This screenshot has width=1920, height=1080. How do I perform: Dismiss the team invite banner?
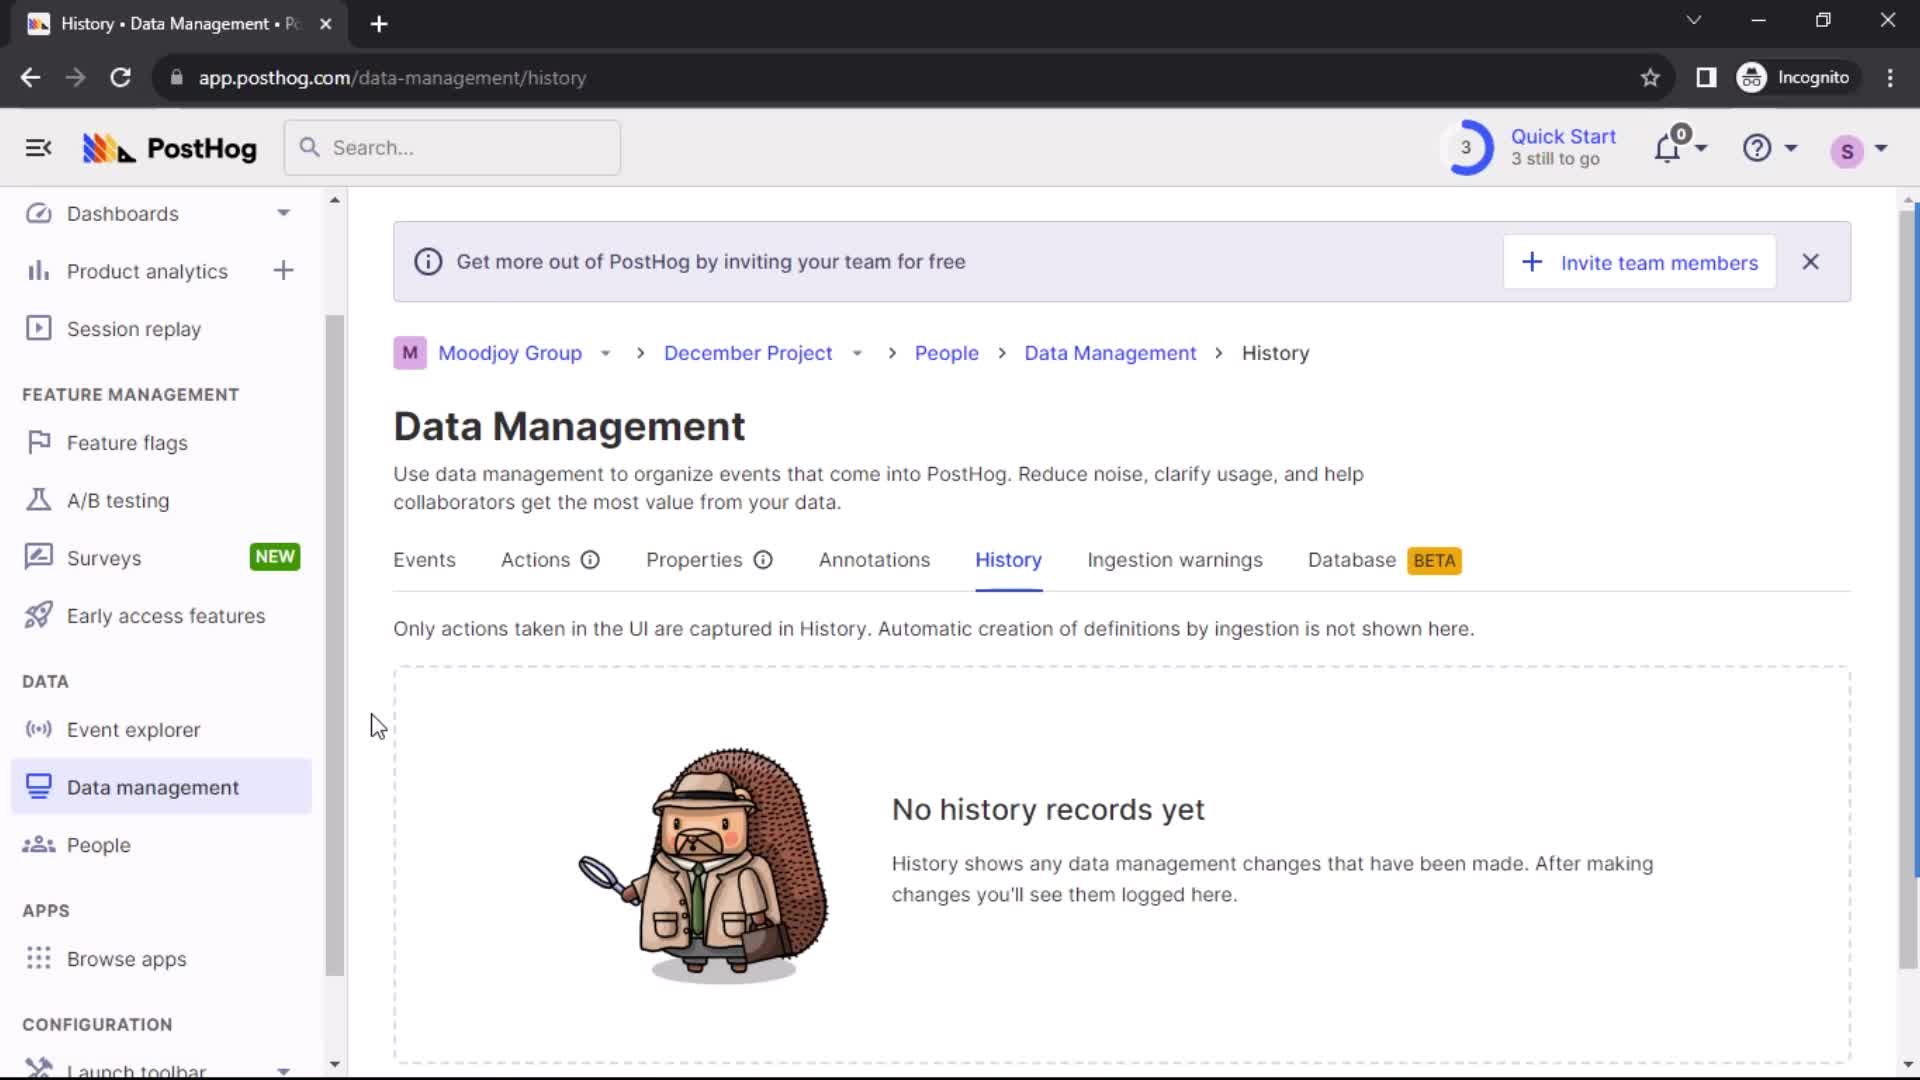1812,261
